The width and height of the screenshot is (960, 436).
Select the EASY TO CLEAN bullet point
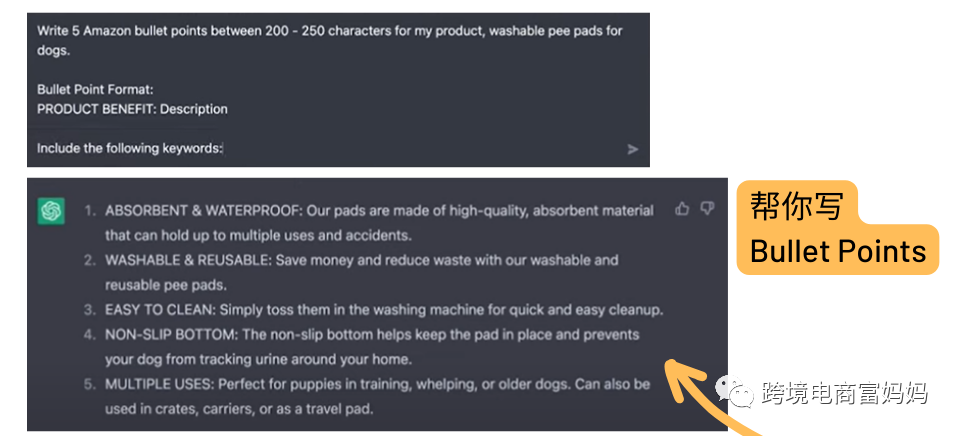384,310
